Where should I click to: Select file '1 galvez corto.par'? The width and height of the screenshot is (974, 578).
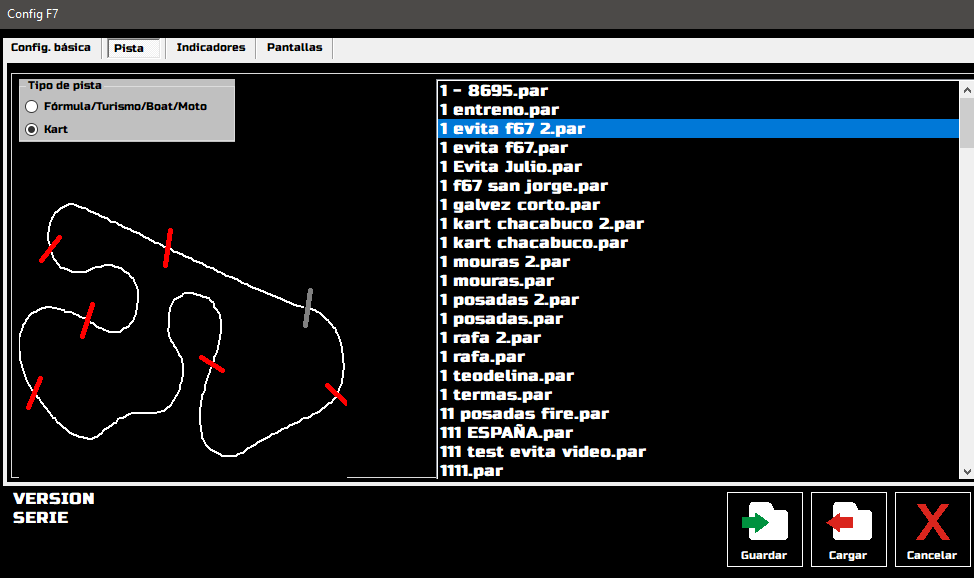699,205
